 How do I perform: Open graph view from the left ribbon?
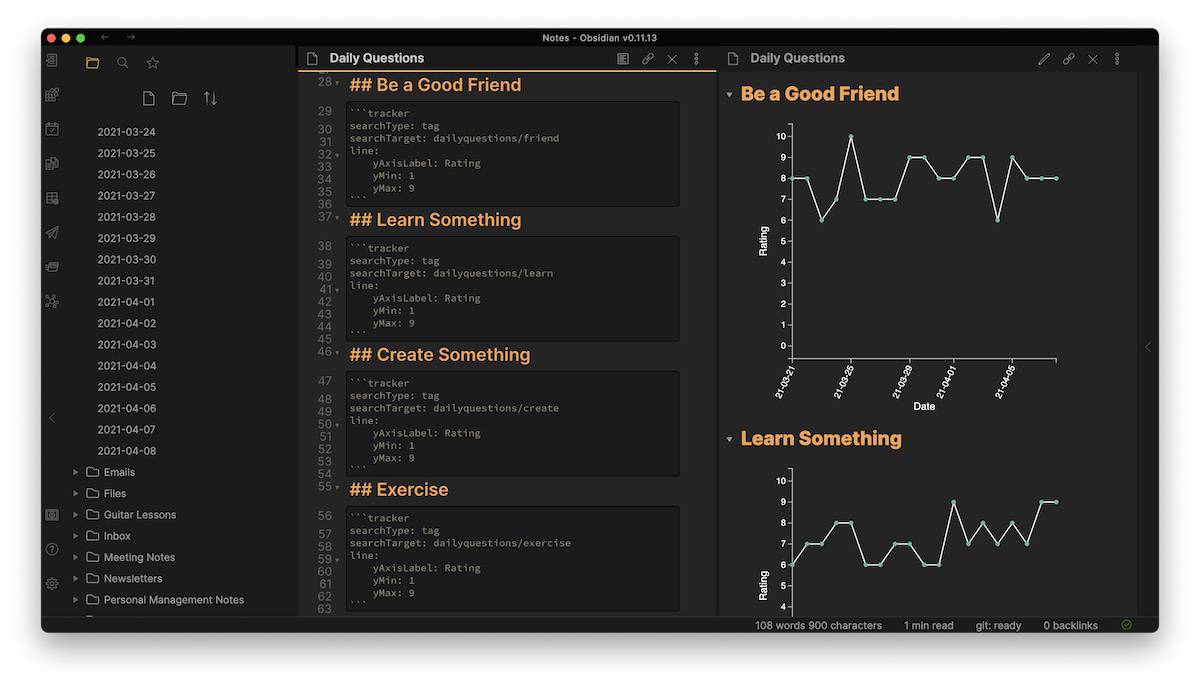tap(52, 301)
